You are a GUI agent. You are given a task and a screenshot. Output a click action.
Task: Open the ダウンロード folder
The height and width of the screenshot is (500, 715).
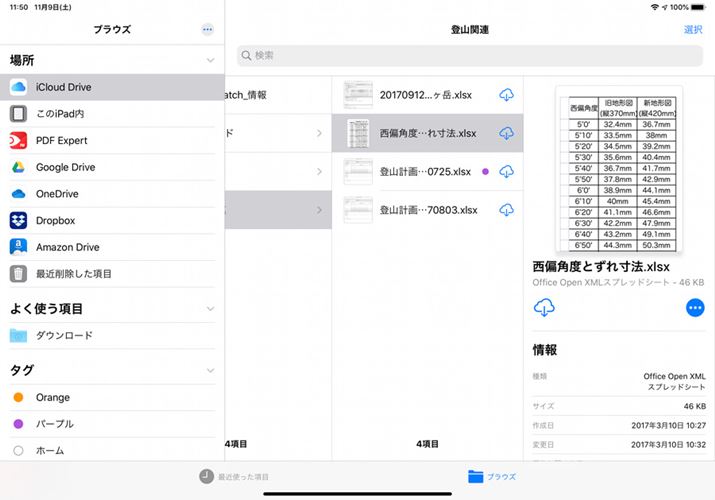point(64,336)
